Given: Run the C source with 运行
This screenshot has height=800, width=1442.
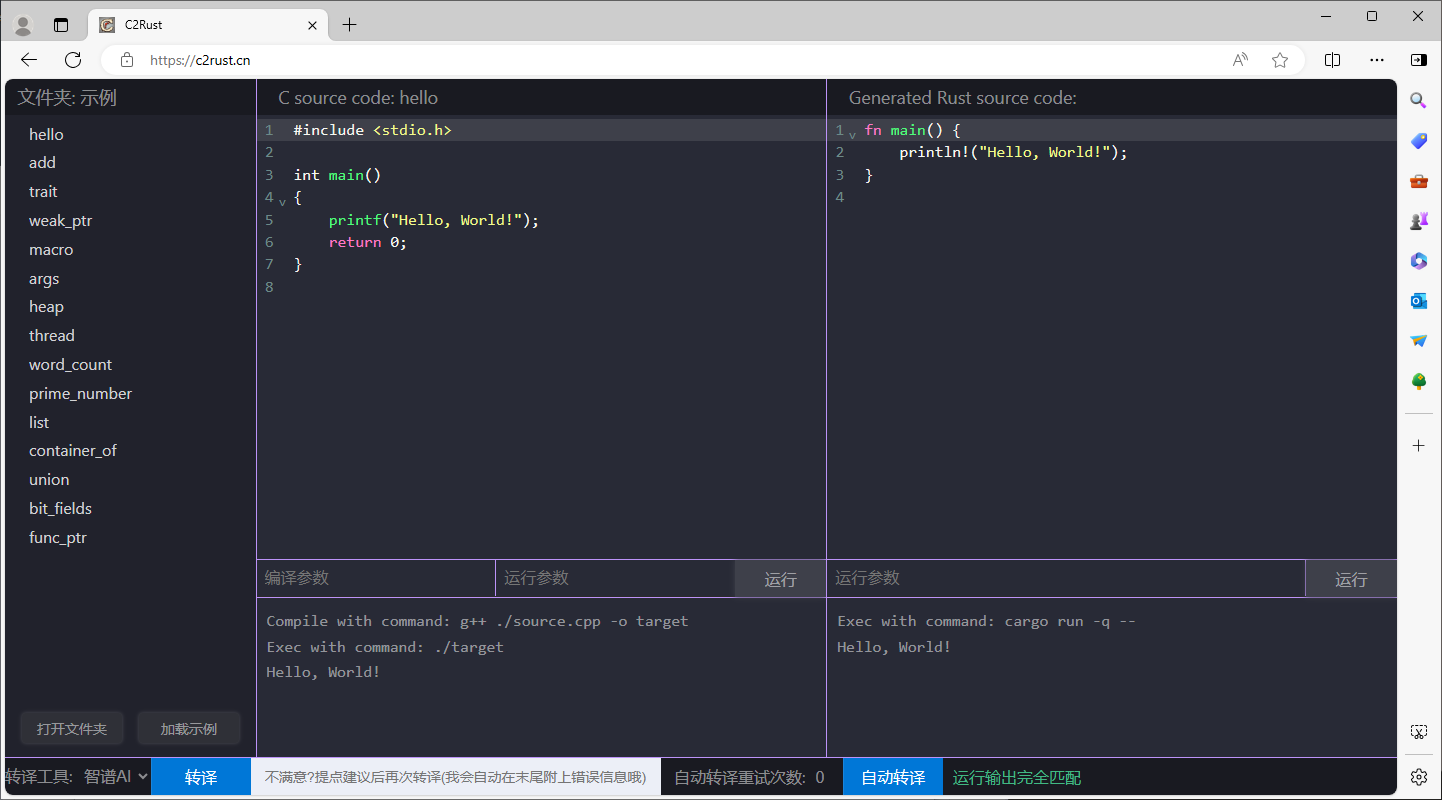Looking at the screenshot, I should coord(781,579).
